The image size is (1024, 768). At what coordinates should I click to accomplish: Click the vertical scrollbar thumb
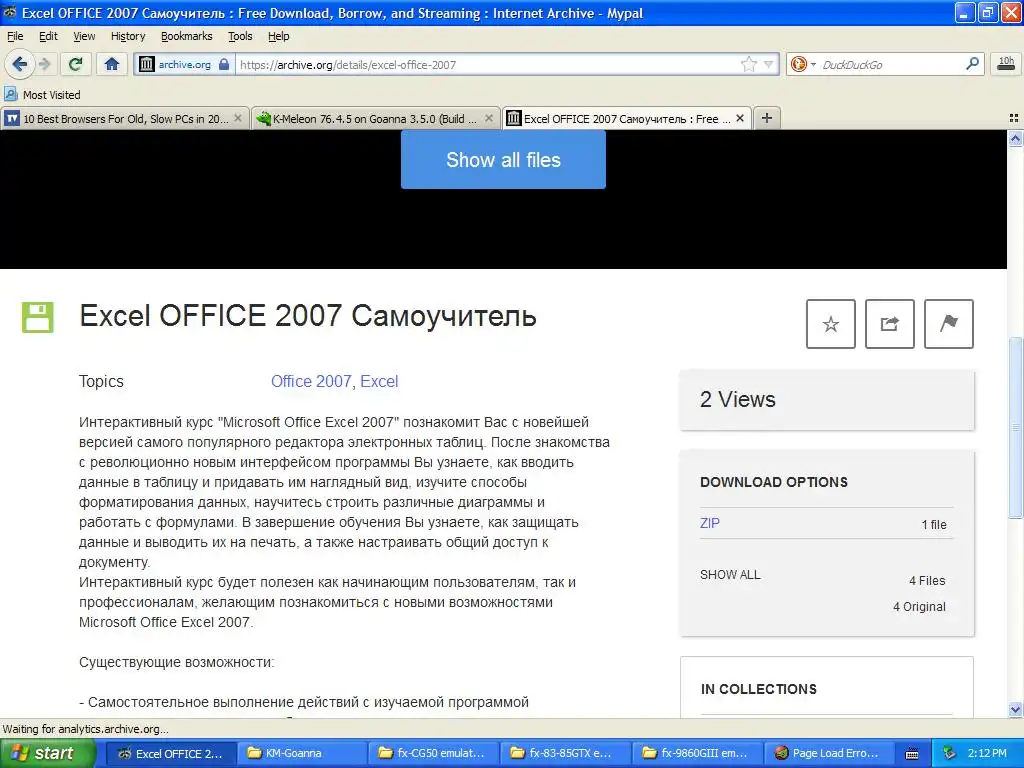1015,428
